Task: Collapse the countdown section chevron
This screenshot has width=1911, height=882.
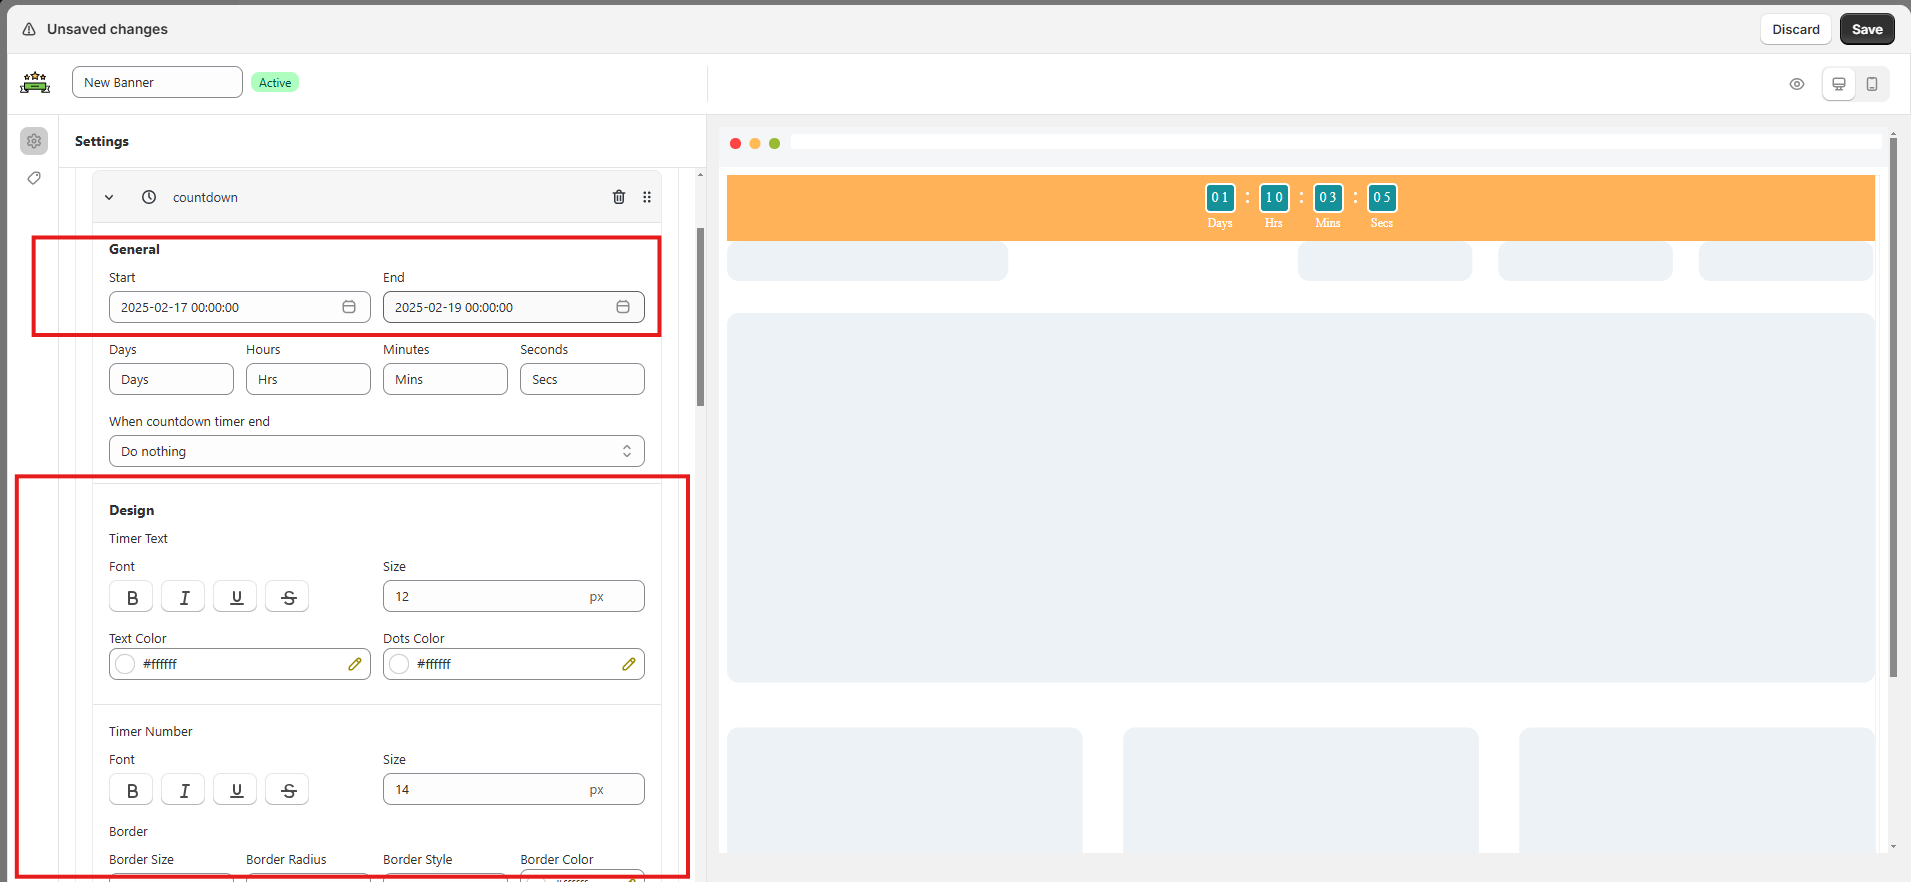Action: [109, 197]
